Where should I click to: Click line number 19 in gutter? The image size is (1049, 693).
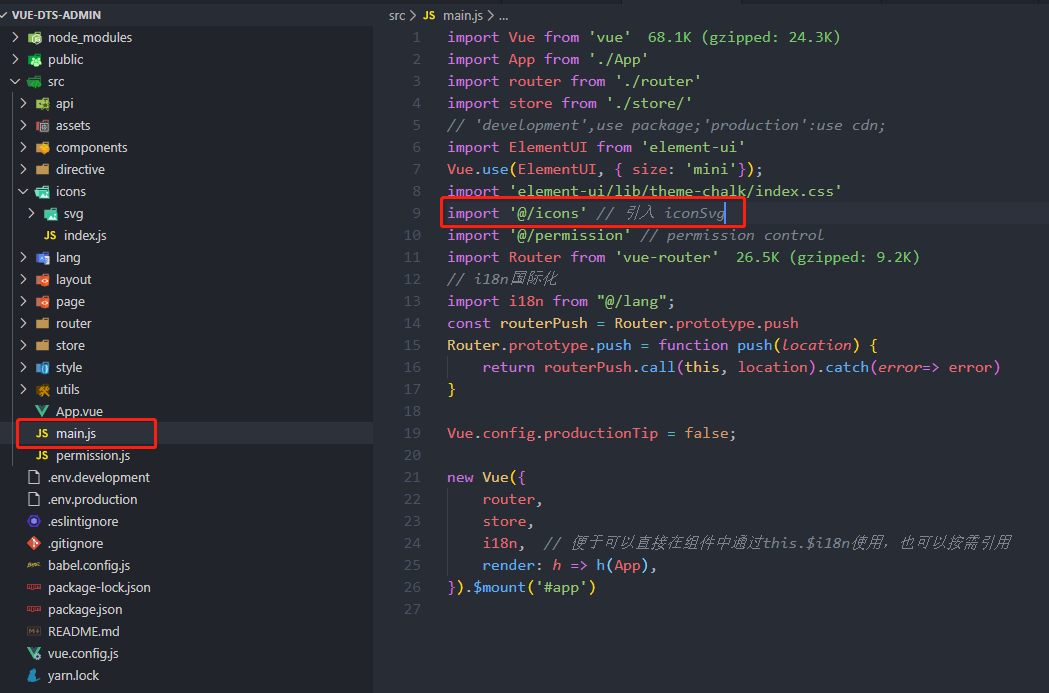413,433
